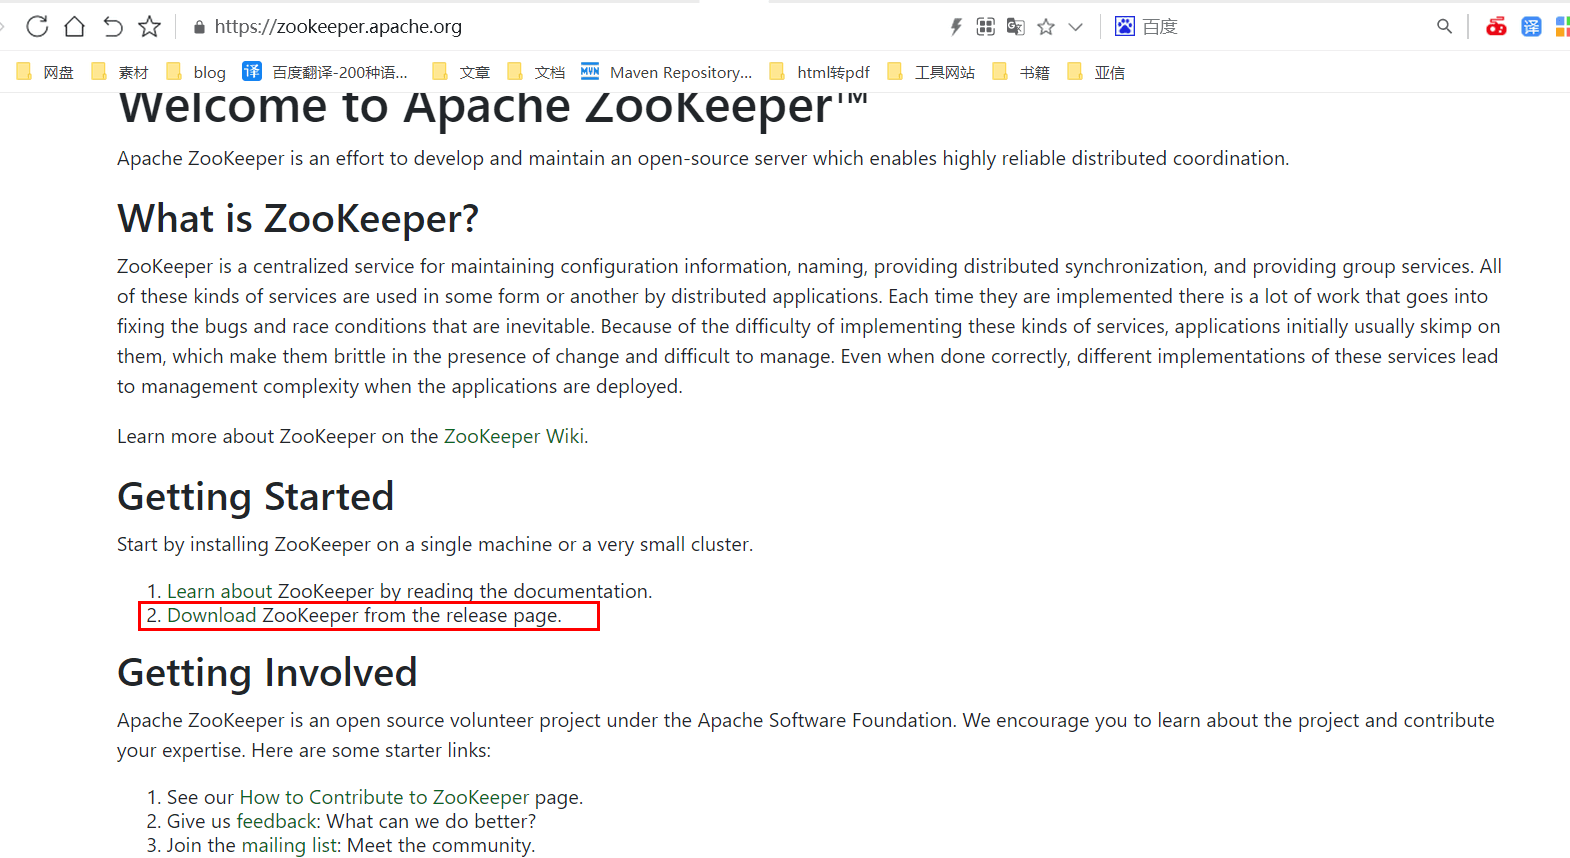This screenshot has height=858, width=1570.
Task: Open How to Contribute to ZooKeeper link
Action: 384,797
